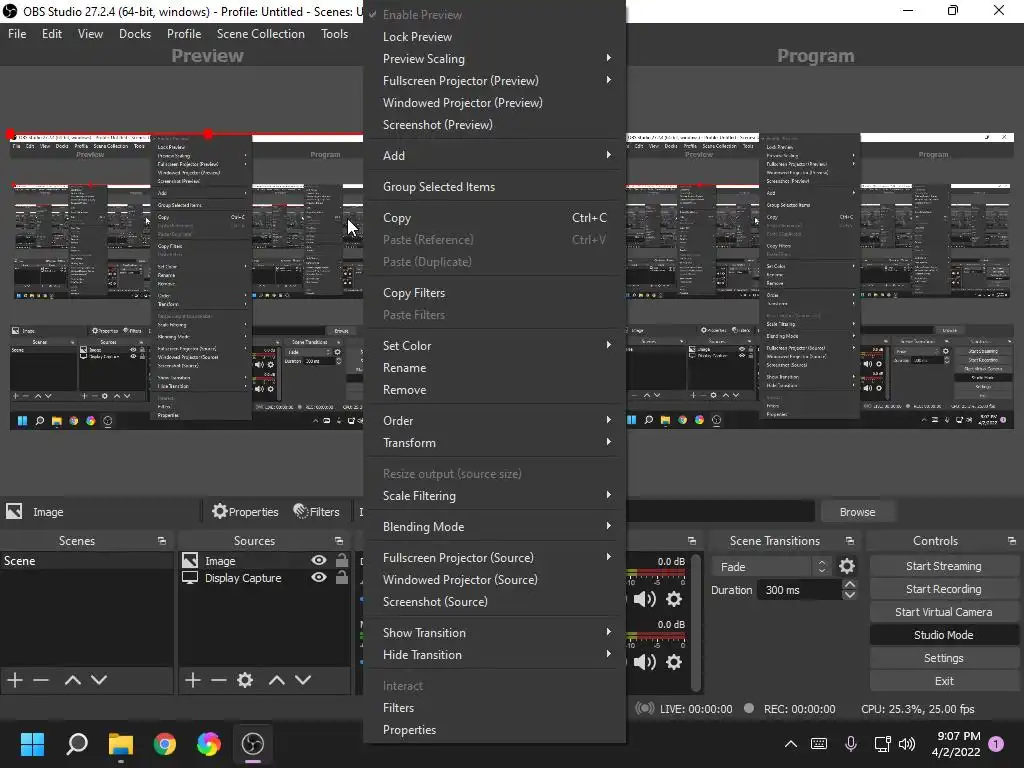The height and width of the screenshot is (768, 1024).
Task: Open the Docks menu
Action: (x=135, y=34)
